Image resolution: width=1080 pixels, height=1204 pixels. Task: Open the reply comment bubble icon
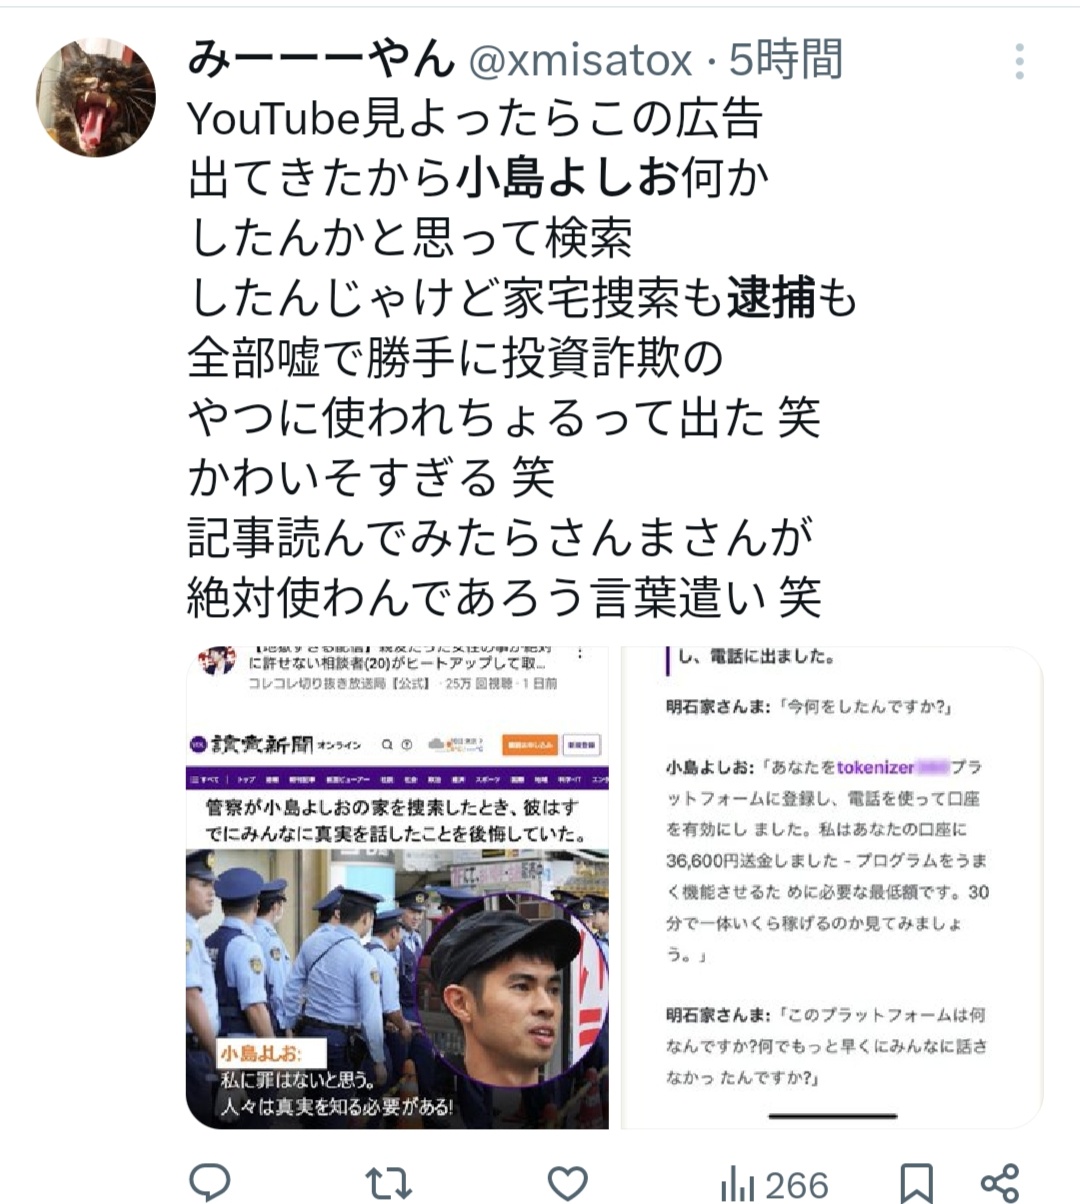210,1183
